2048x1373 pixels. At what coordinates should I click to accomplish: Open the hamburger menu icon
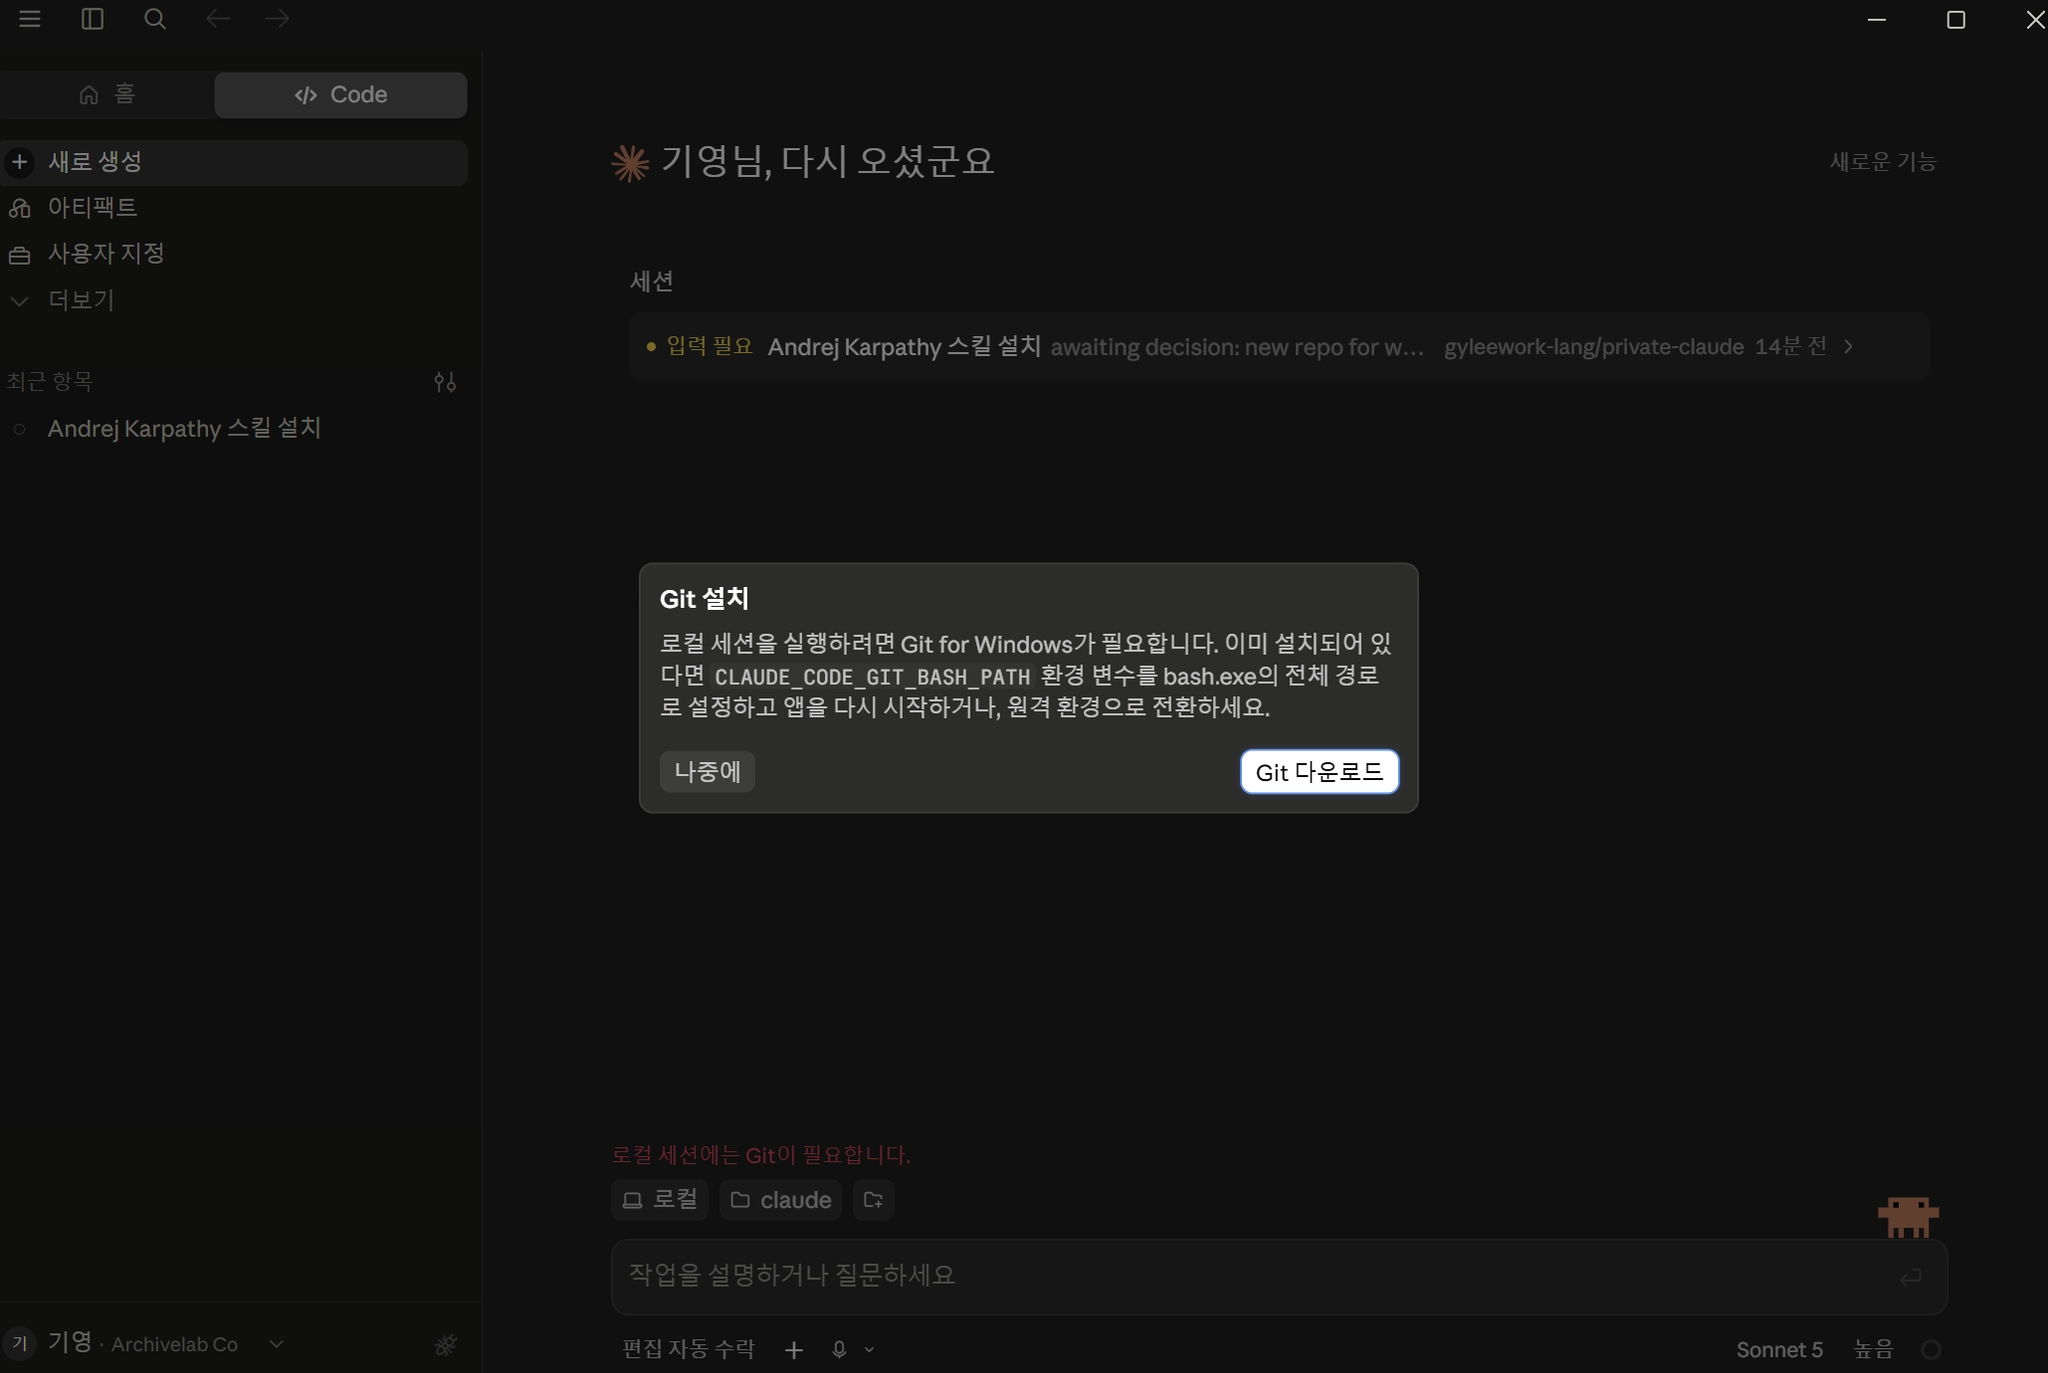tap(30, 19)
